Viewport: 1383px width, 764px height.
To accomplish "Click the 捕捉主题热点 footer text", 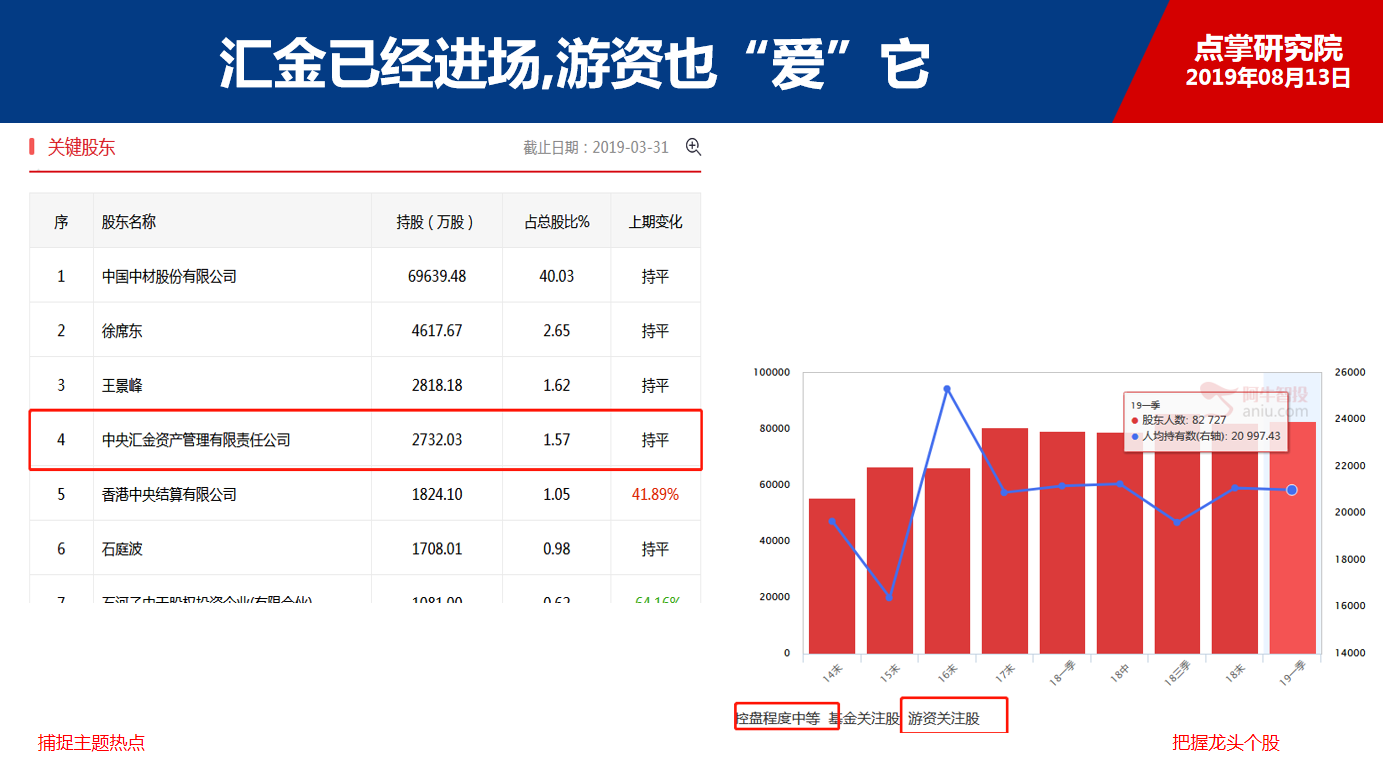I will [91, 742].
